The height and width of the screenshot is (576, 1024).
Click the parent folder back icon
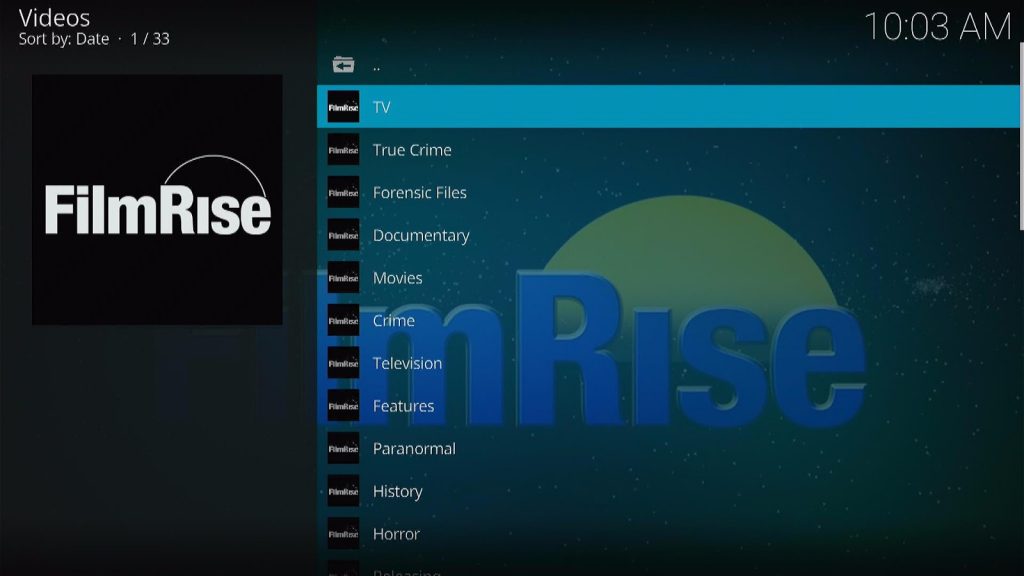pos(343,65)
